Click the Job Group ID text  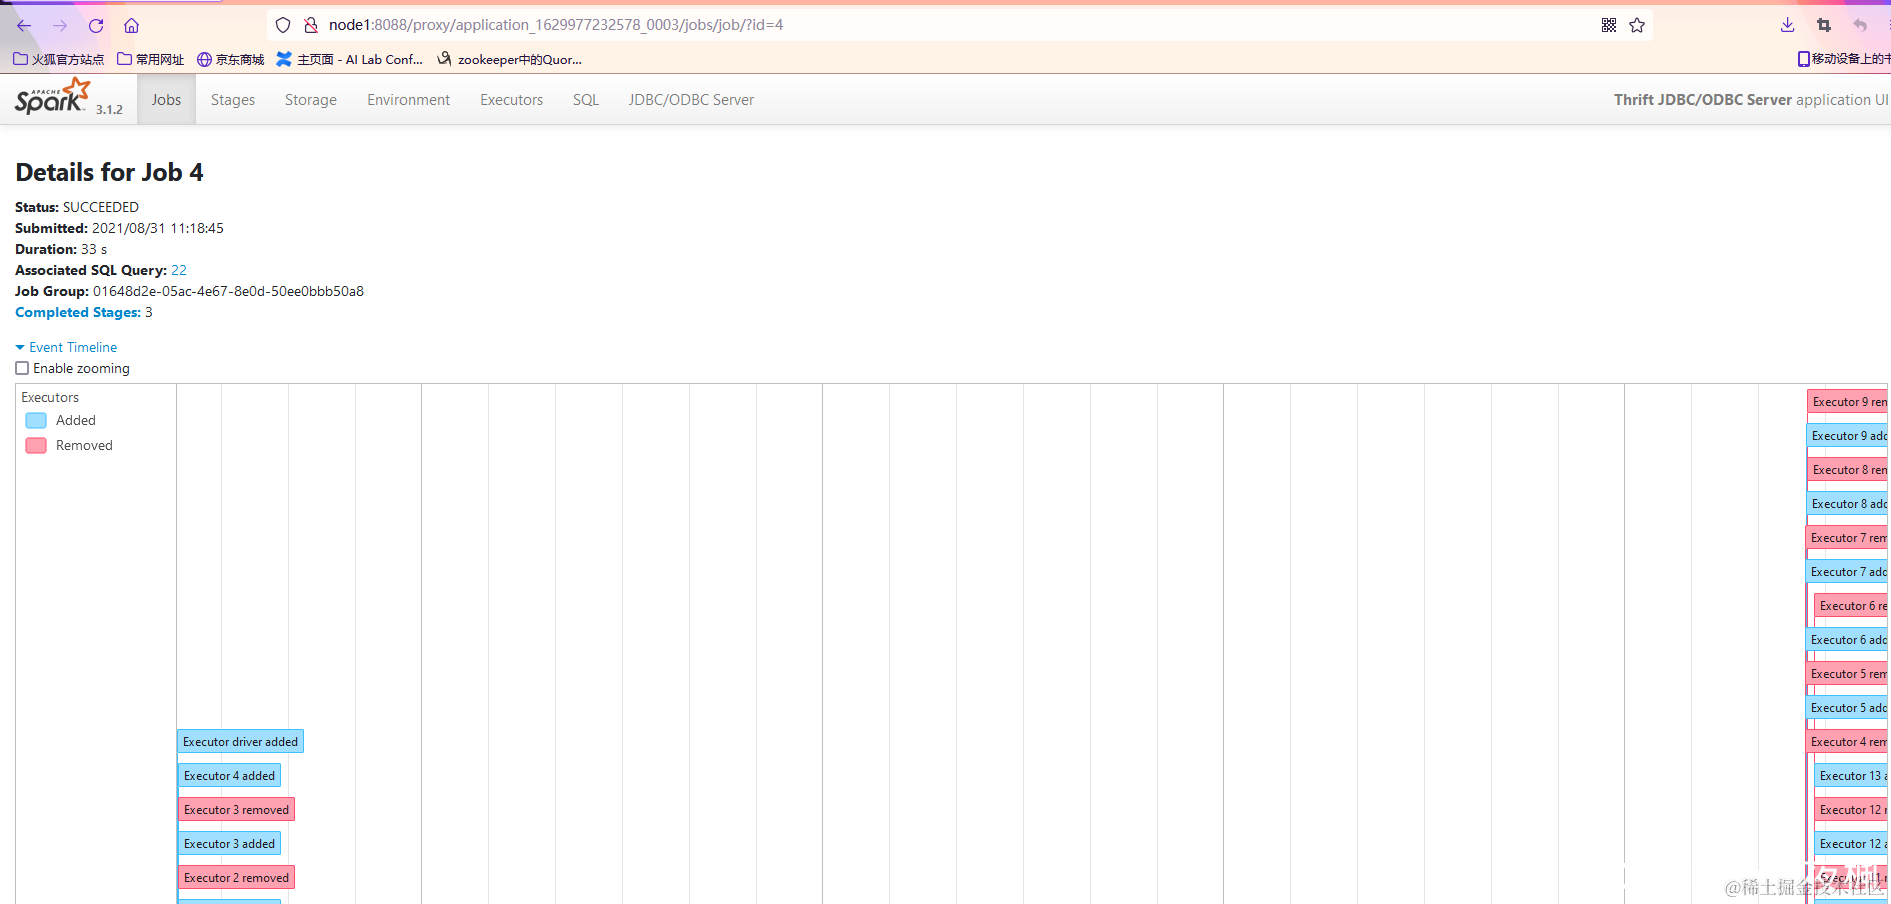pos(228,291)
